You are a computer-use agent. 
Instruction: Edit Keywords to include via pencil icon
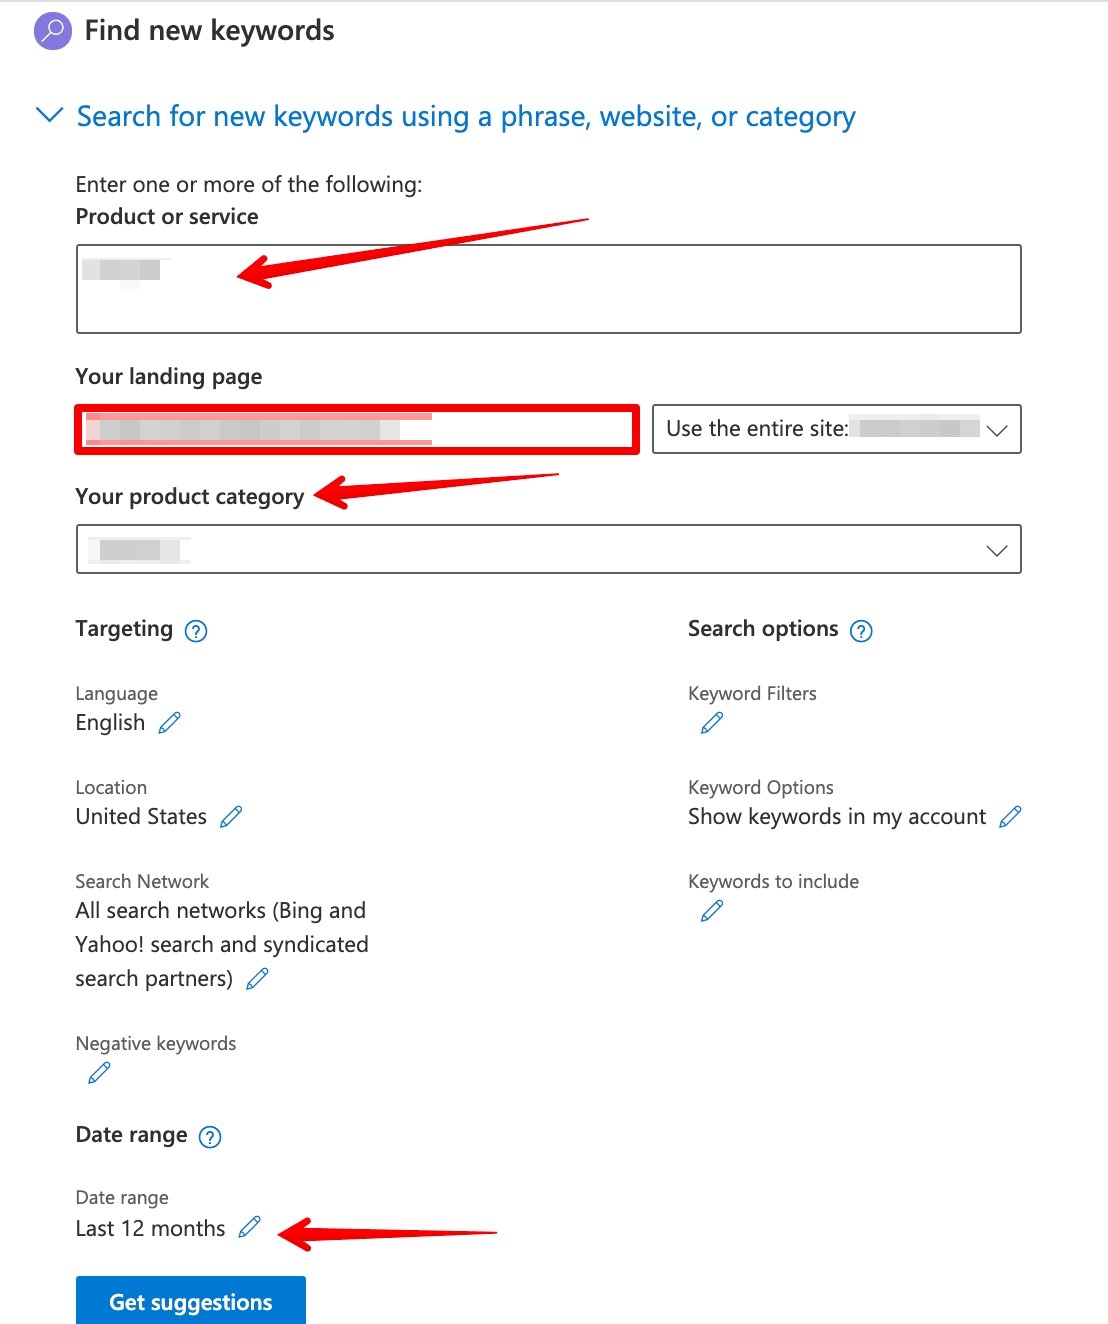point(712,910)
